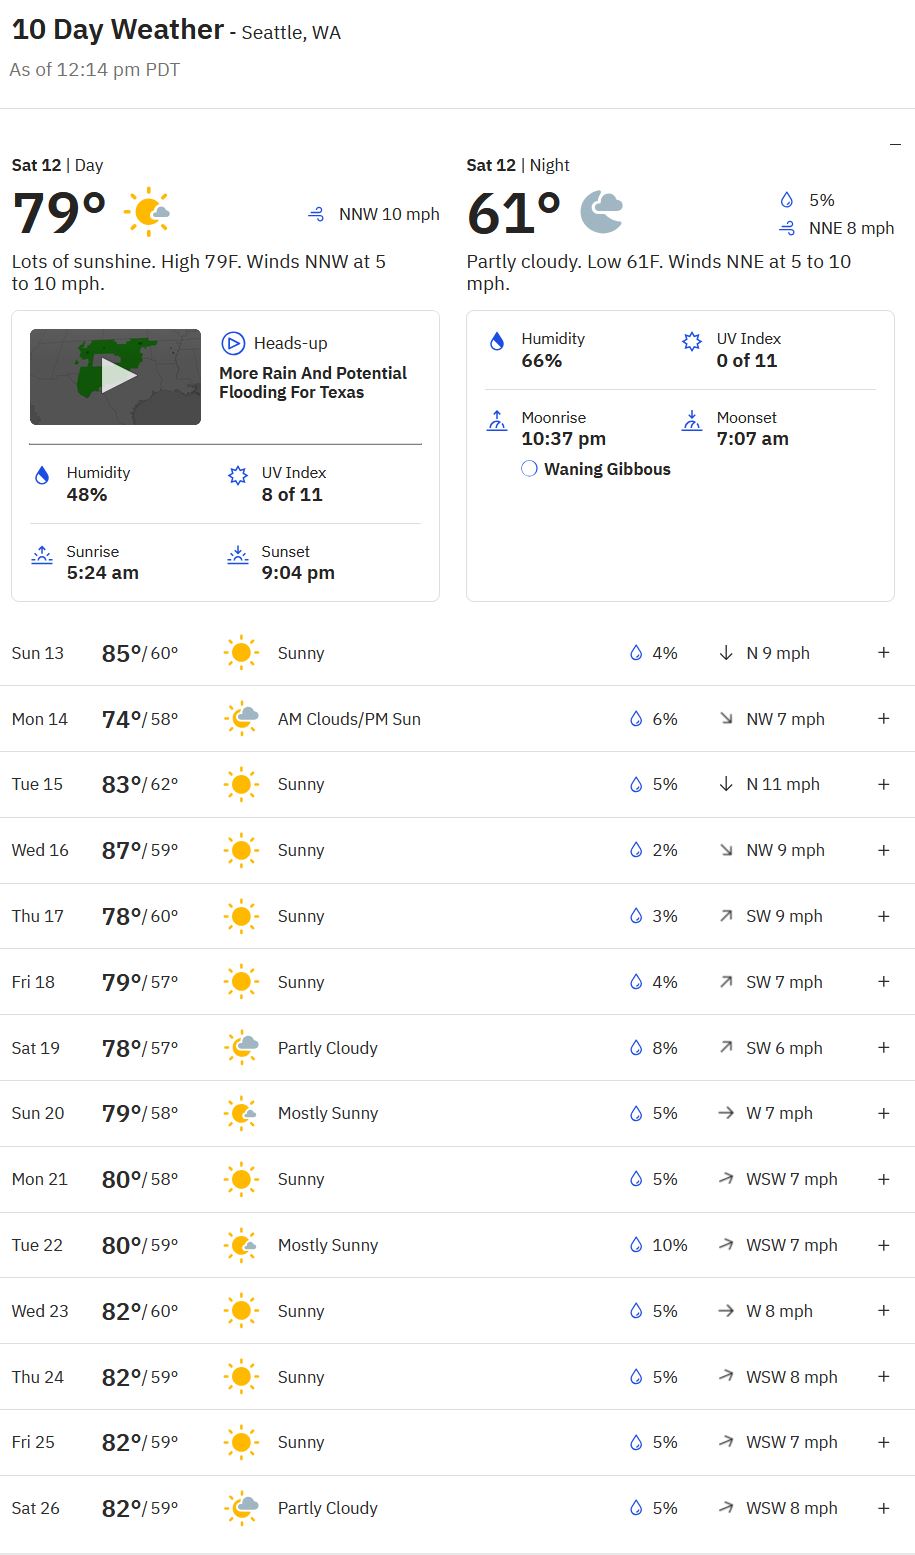The width and height of the screenshot is (915, 1555).
Task: Expand the Sat 26 forecast row
Action: [884, 1508]
